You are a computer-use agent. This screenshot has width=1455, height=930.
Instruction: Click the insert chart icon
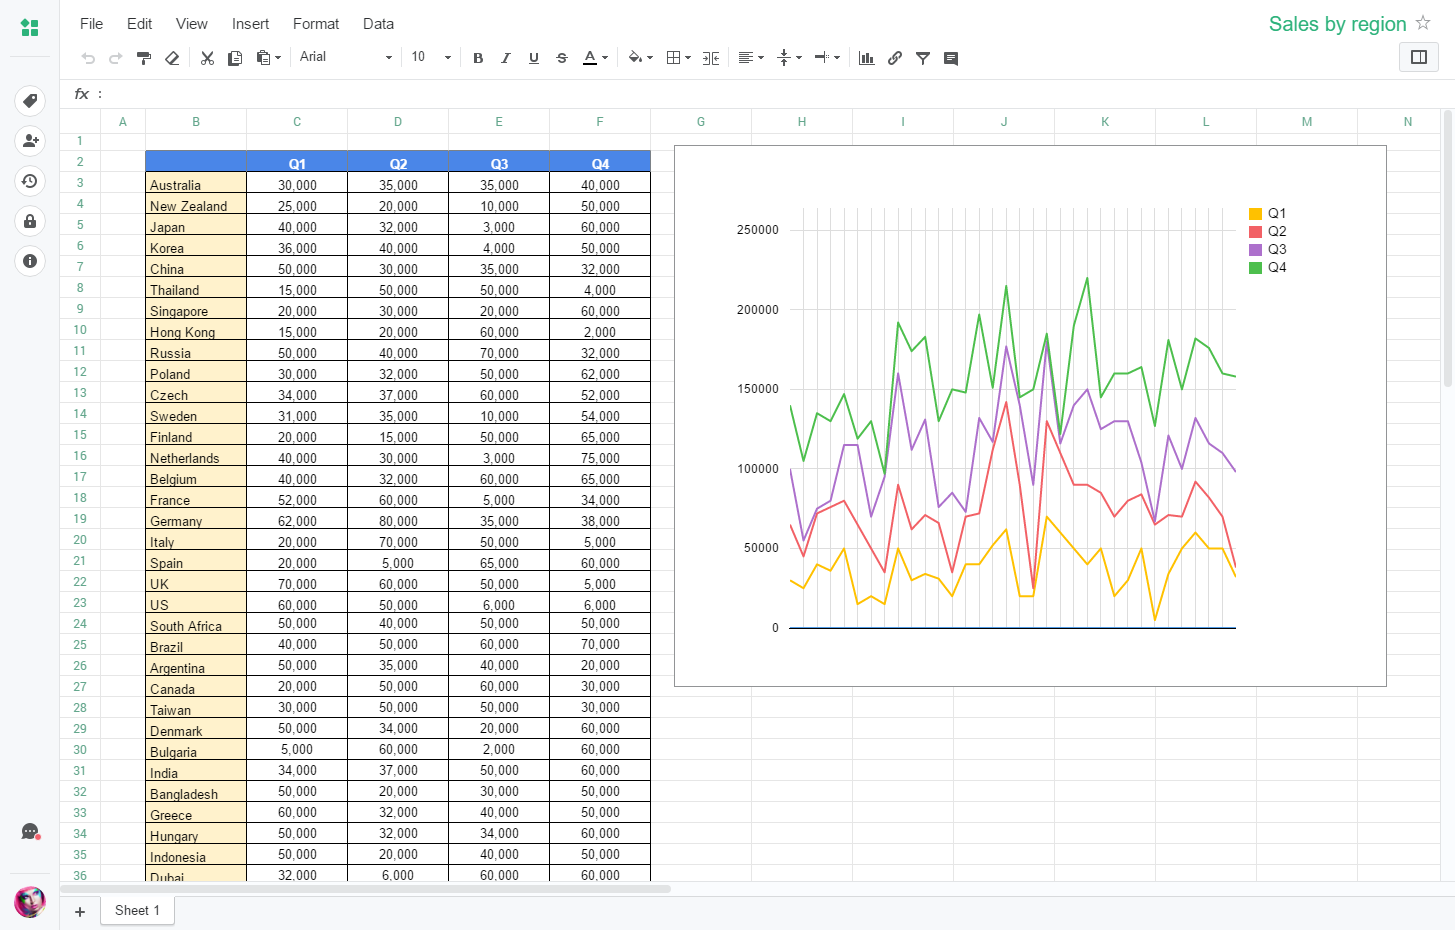867,58
